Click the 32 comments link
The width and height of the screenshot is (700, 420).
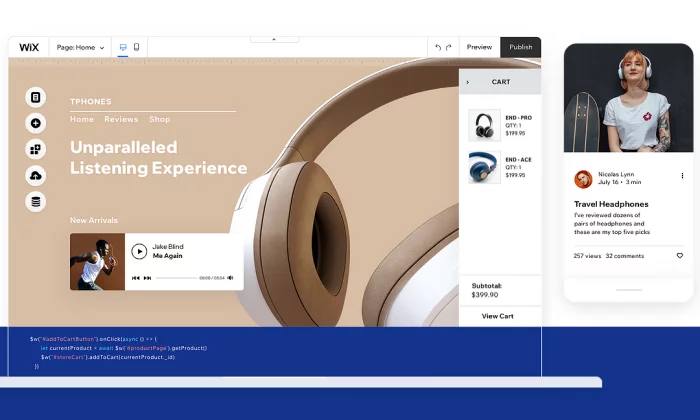(625, 256)
